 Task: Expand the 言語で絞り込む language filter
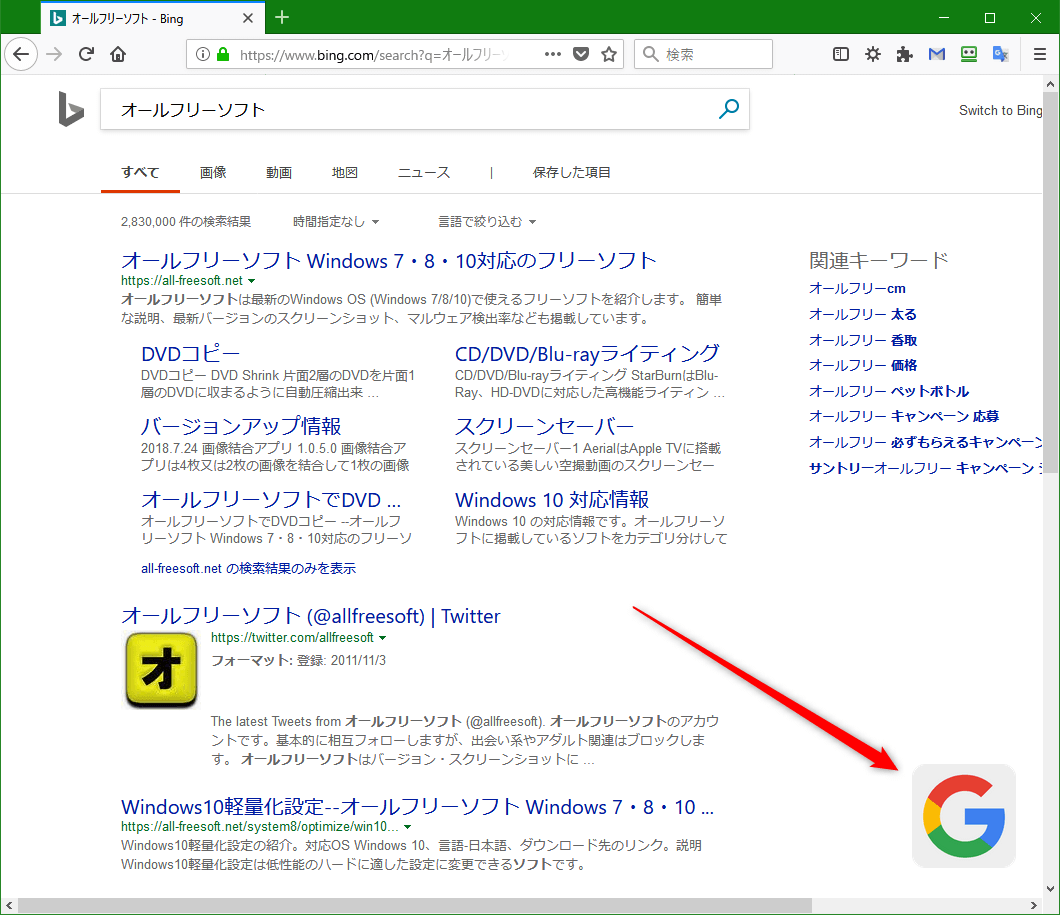tap(487, 222)
